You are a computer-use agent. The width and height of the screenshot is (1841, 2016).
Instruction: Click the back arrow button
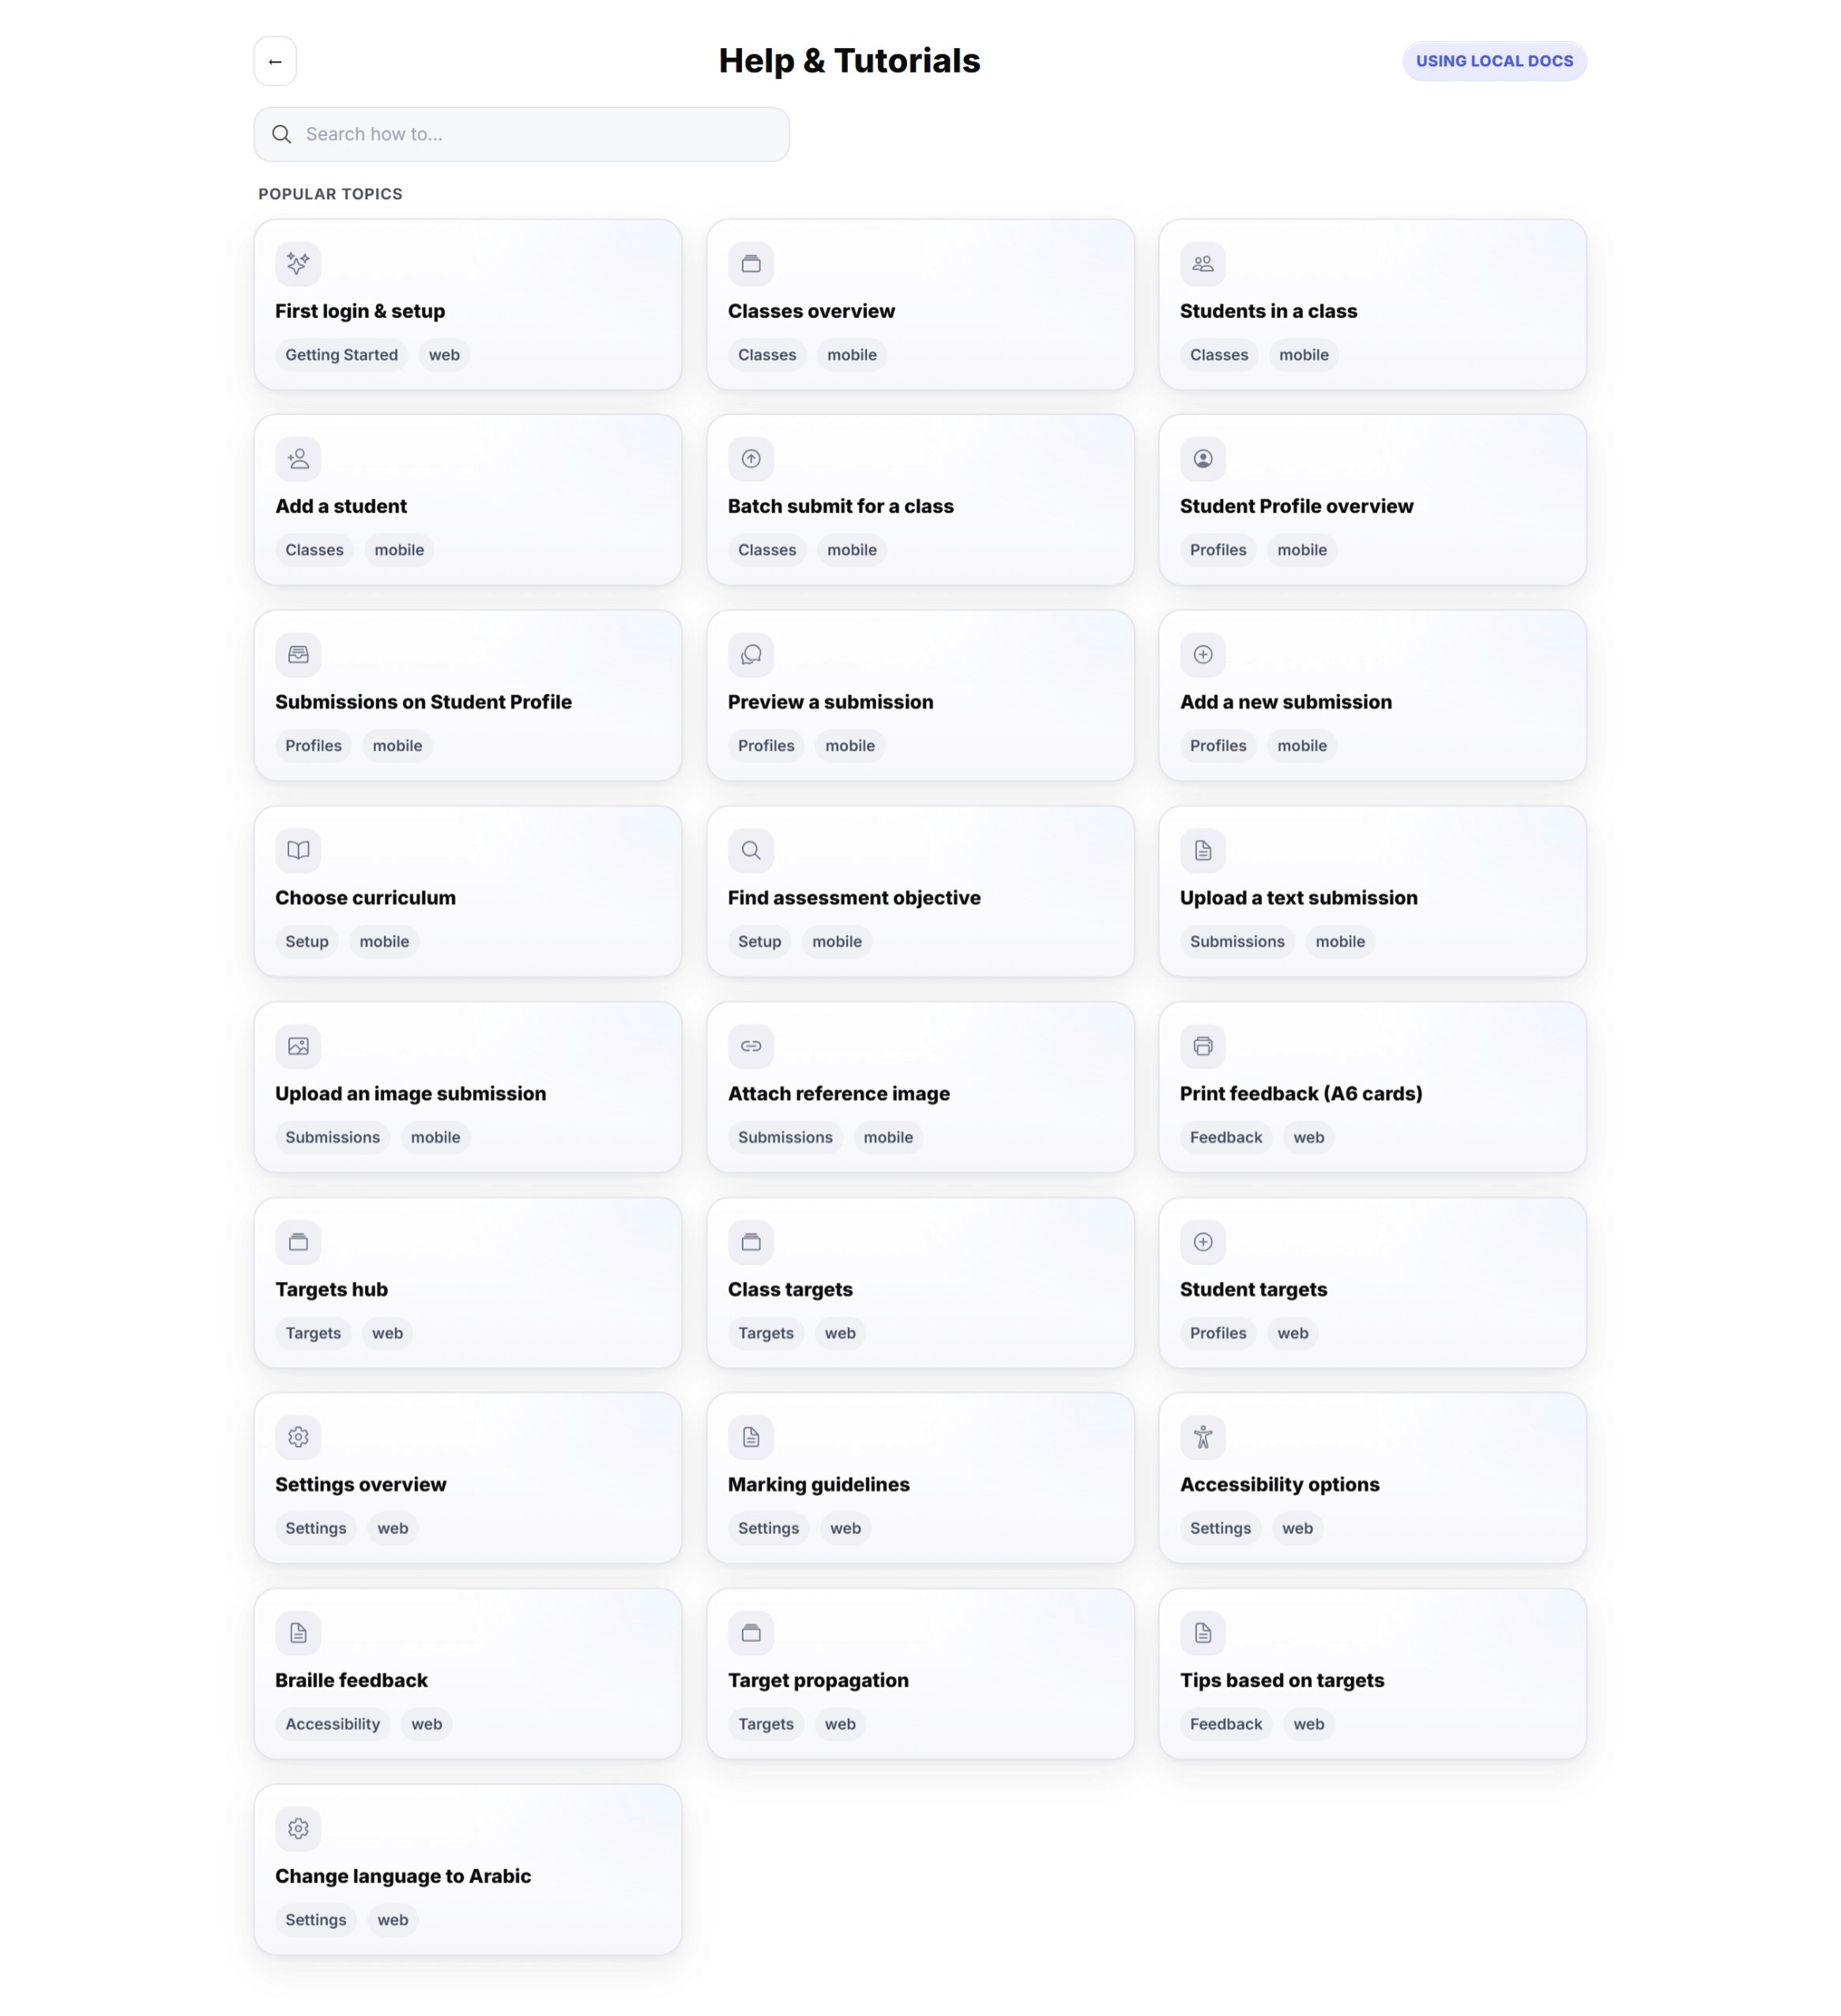coord(275,61)
